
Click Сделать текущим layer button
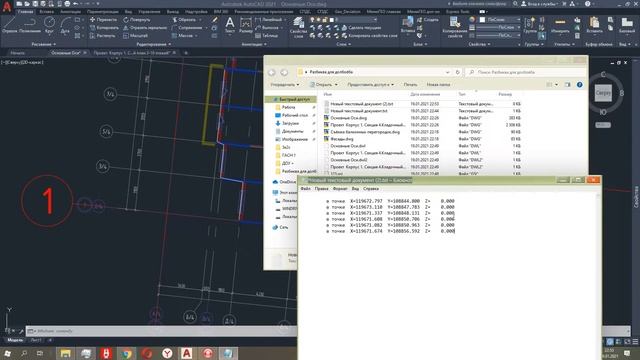coord(361,28)
